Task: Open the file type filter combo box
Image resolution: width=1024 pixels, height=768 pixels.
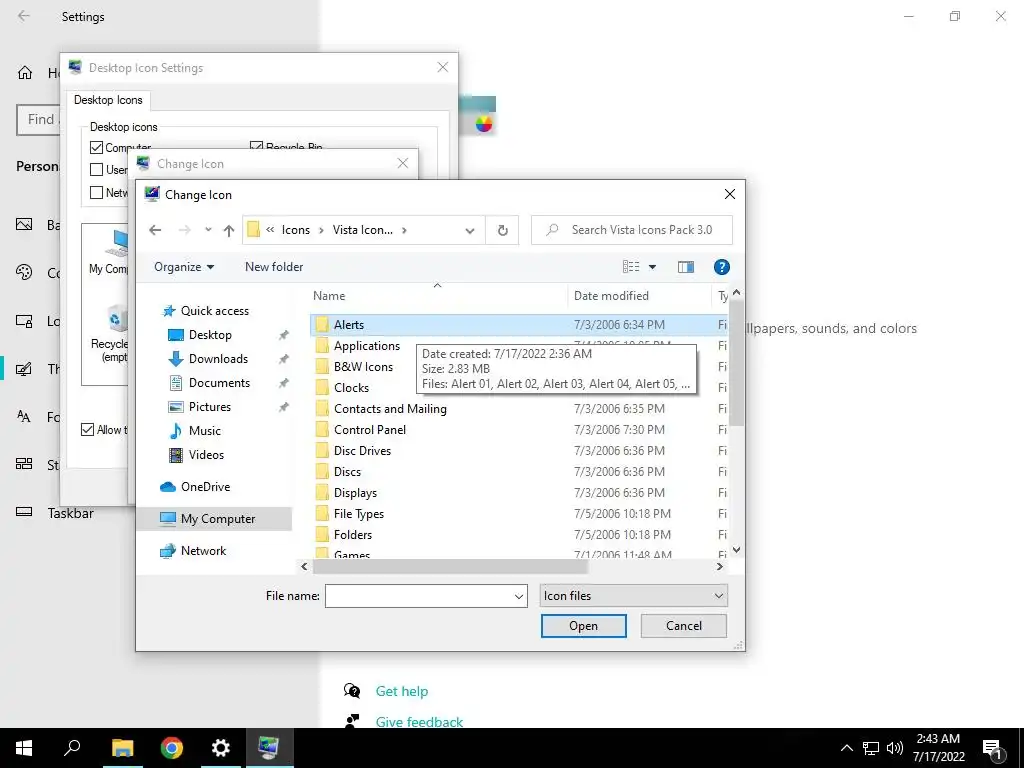Action: coord(633,596)
